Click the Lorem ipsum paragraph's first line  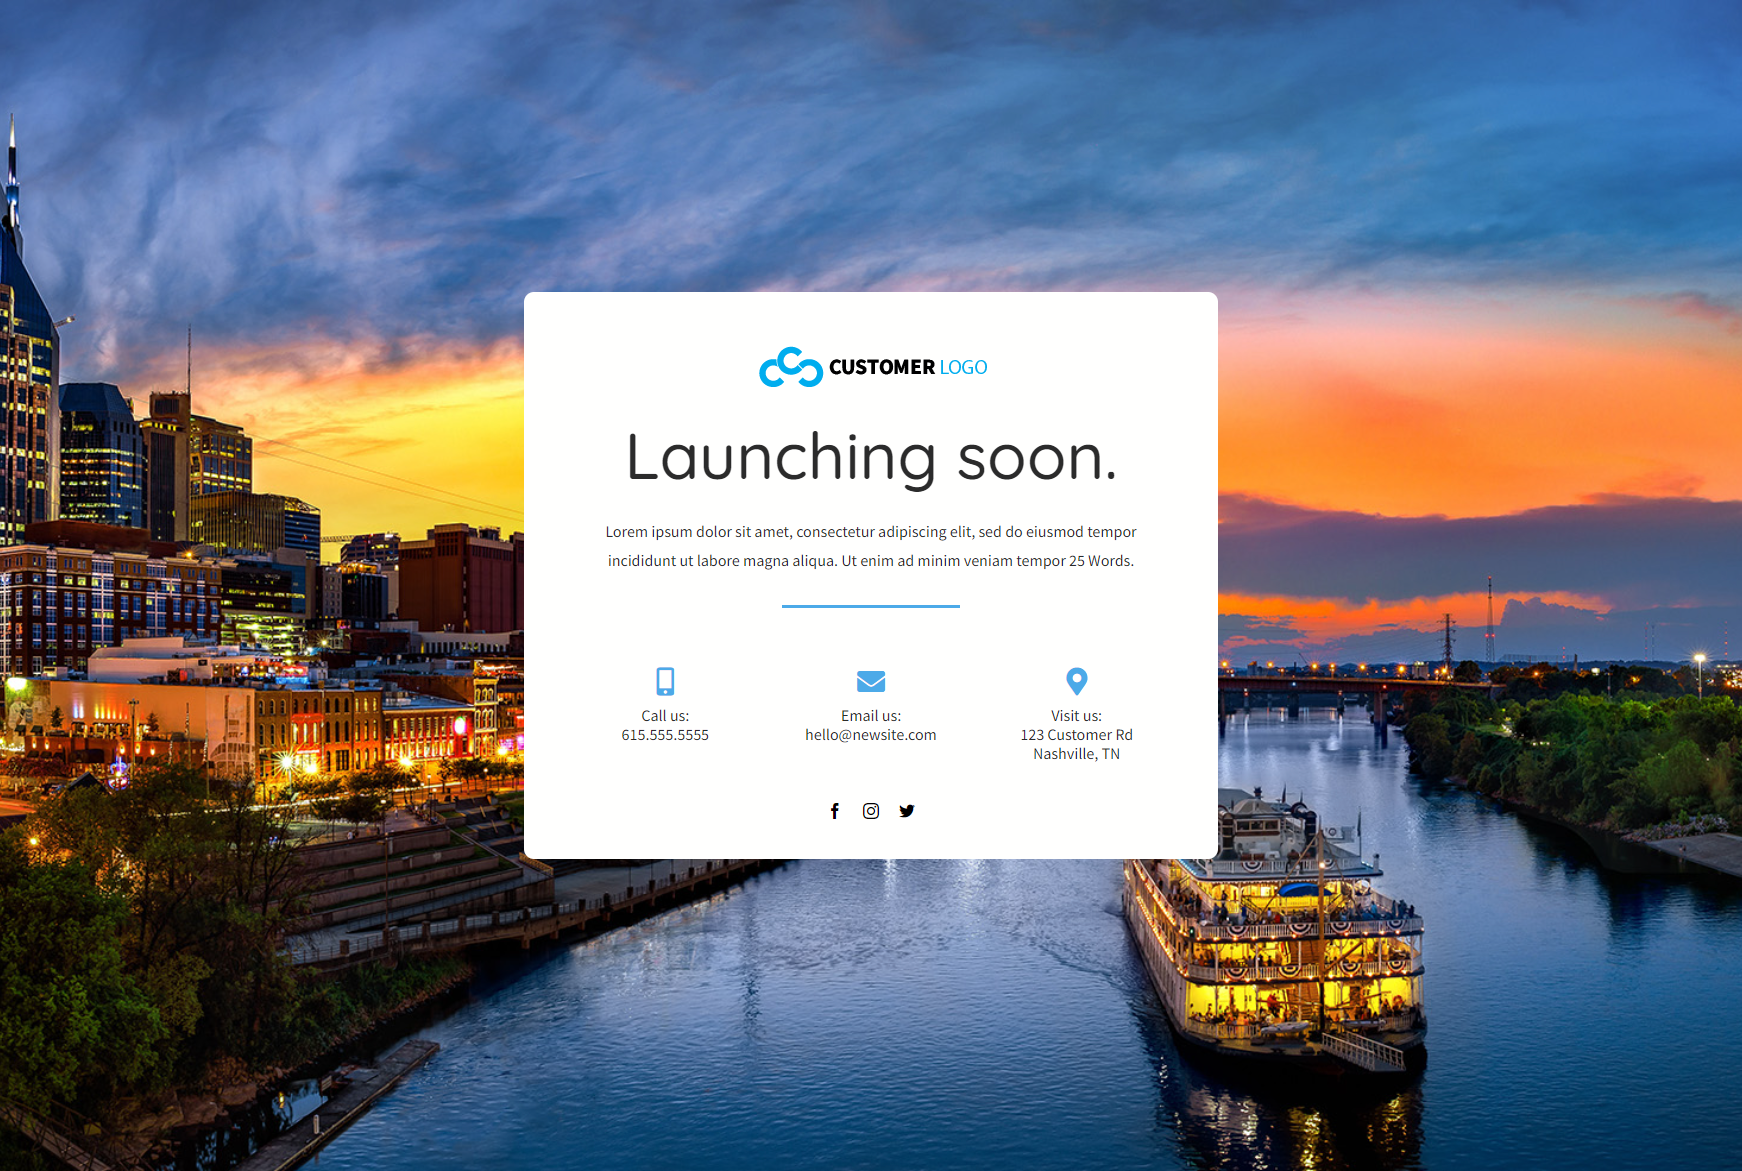click(x=871, y=532)
